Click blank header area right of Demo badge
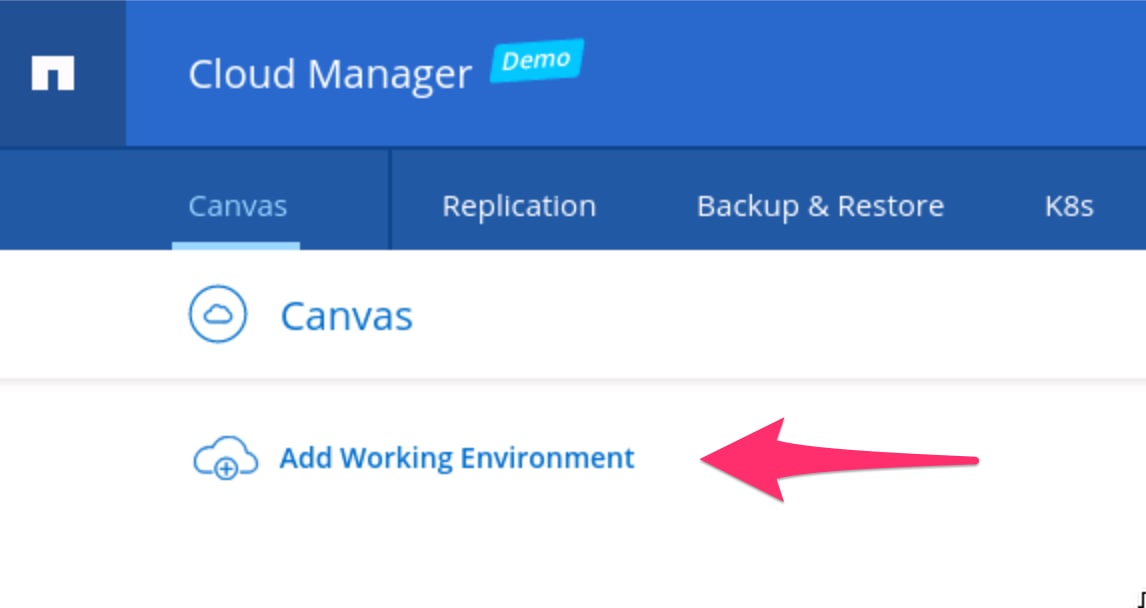Viewport: 1146px width, 608px height. tap(850, 75)
